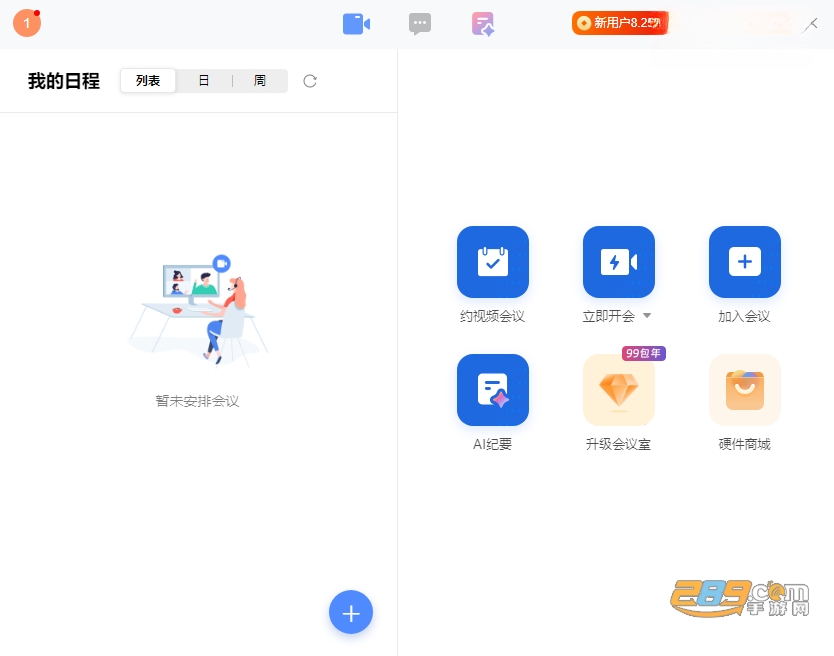Click the 暂未安排会议 empty state text
The height and width of the screenshot is (656, 834).
coord(197,401)
